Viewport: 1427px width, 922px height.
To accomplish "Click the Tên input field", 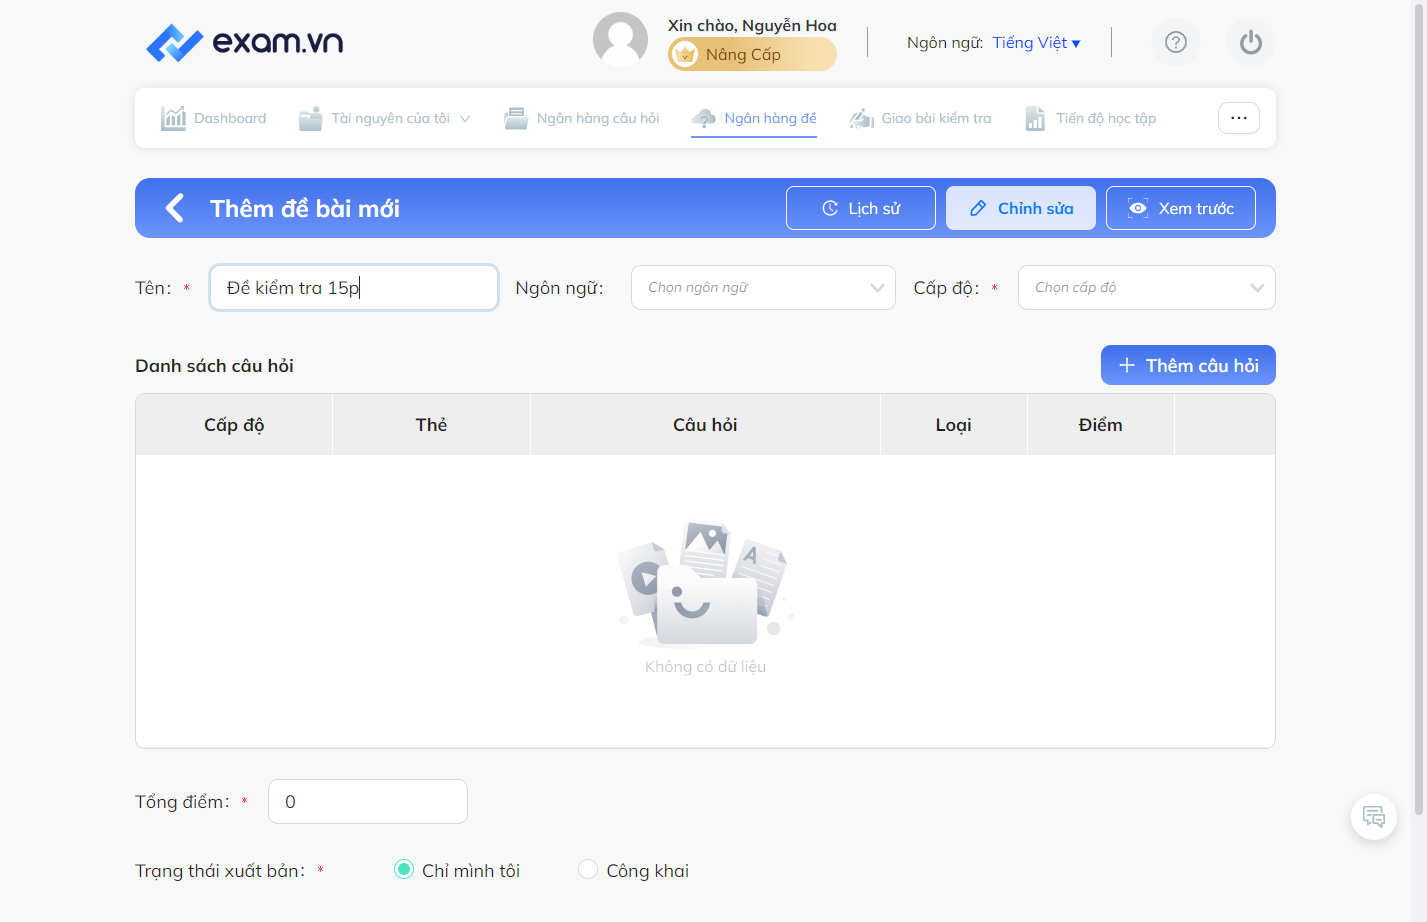I will click(354, 288).
